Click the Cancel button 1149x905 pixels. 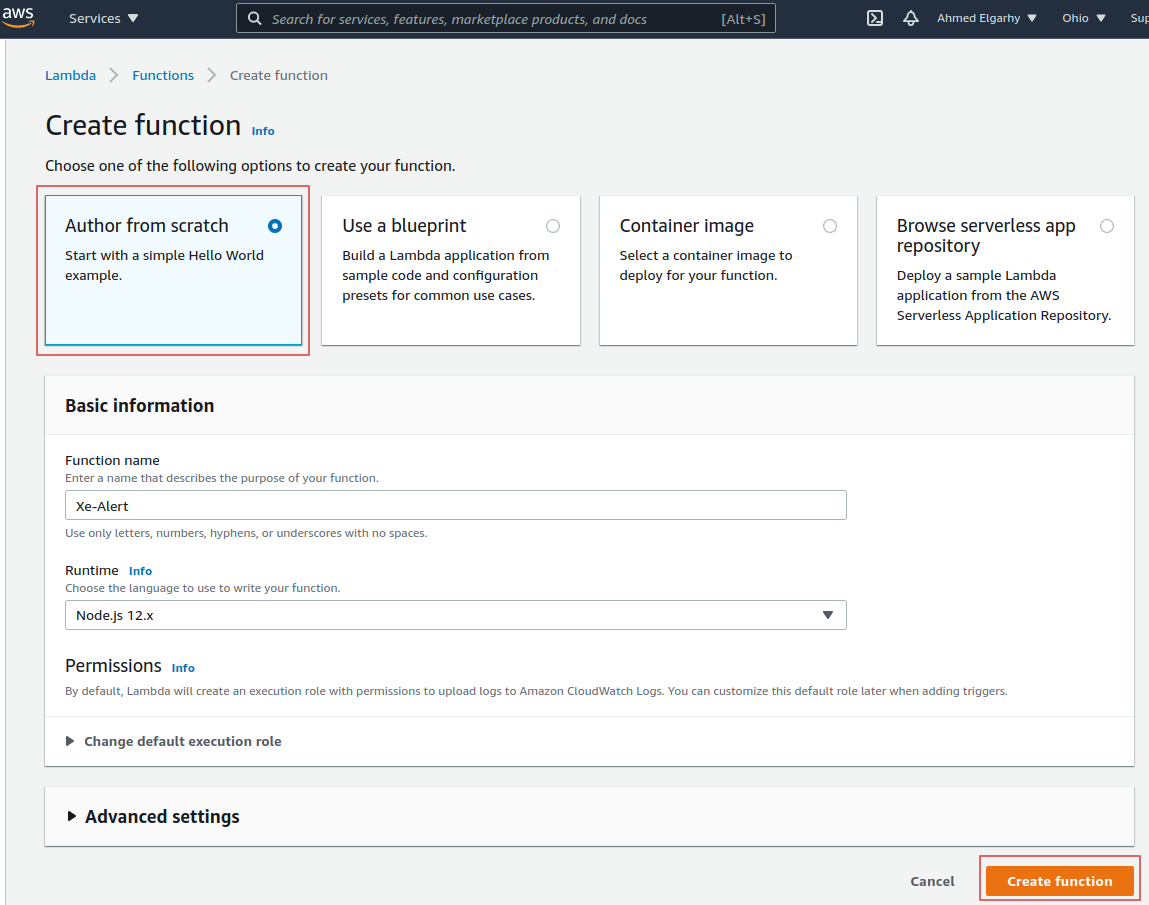pyautogui.click(x=932, y=882)
